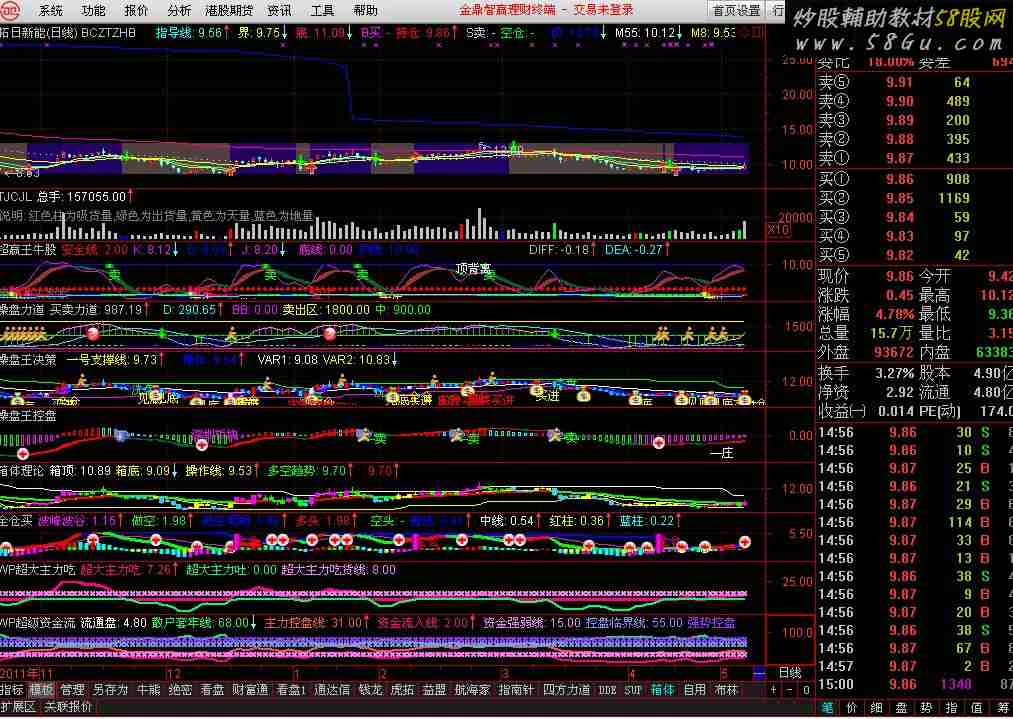This screenshot has width=1013, height=719.
Task: Select the 势 tab in quote panel
Action: tap(927, 709)
